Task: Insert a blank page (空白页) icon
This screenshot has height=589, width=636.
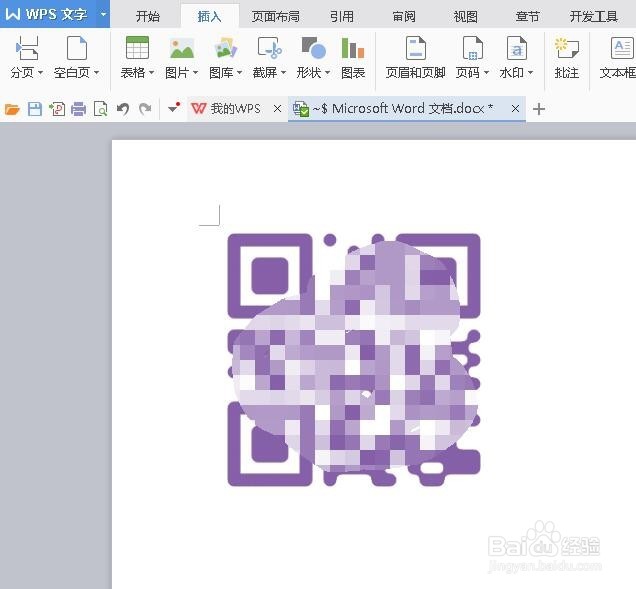Action: [77, 48]
